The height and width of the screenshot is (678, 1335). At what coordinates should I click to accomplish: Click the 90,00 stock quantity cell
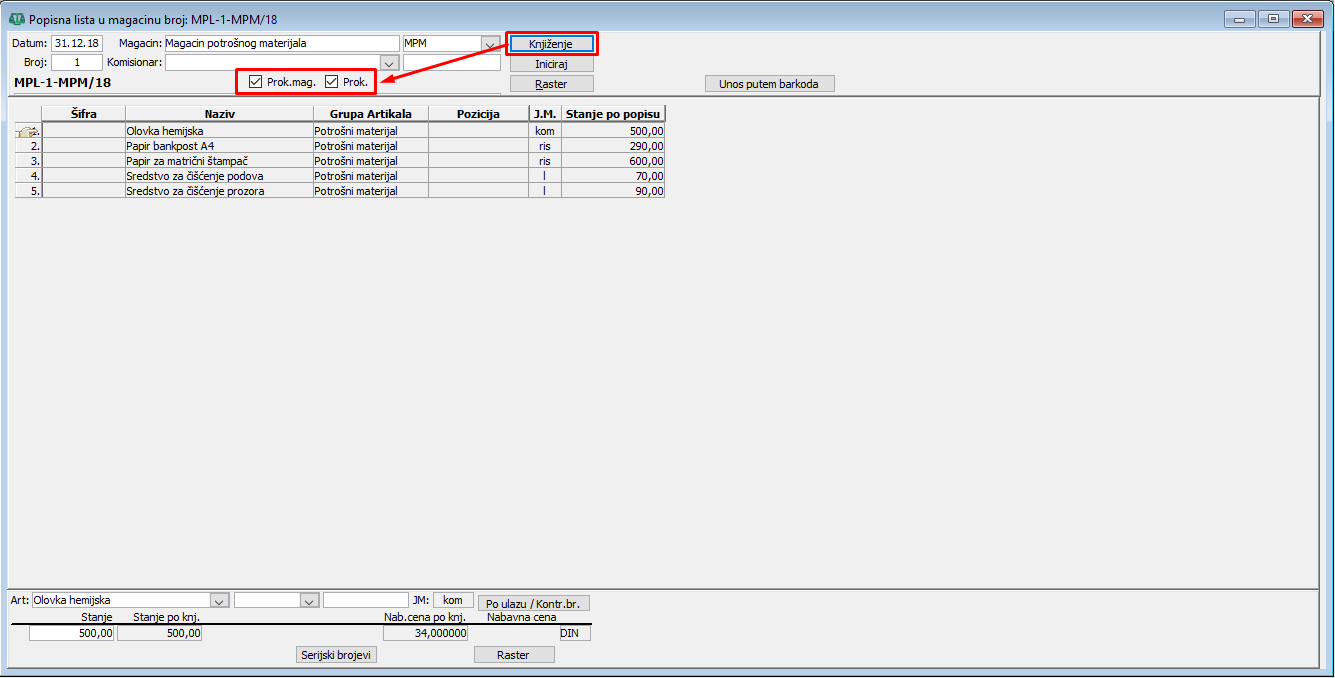click(x=613, y=191)
